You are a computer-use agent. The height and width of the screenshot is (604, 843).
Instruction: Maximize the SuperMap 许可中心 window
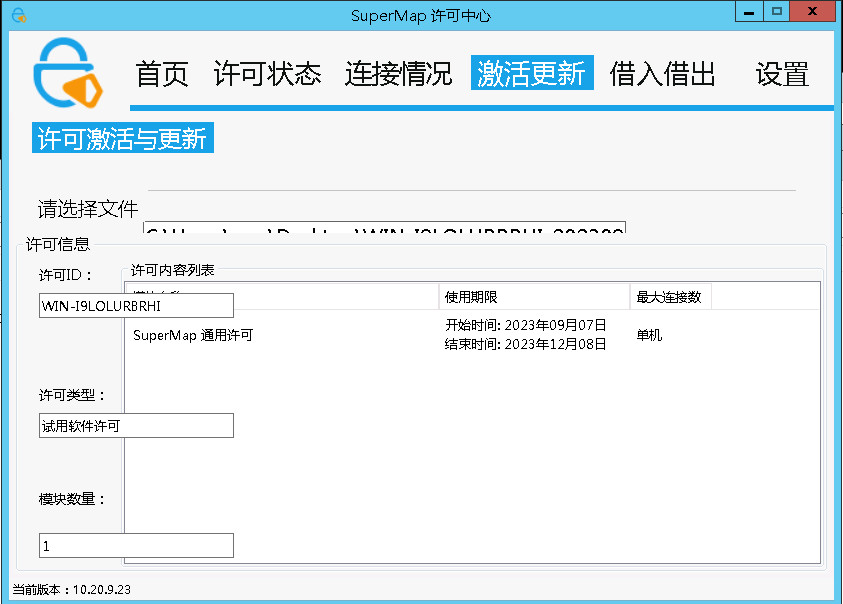click(x=776, y=12)
